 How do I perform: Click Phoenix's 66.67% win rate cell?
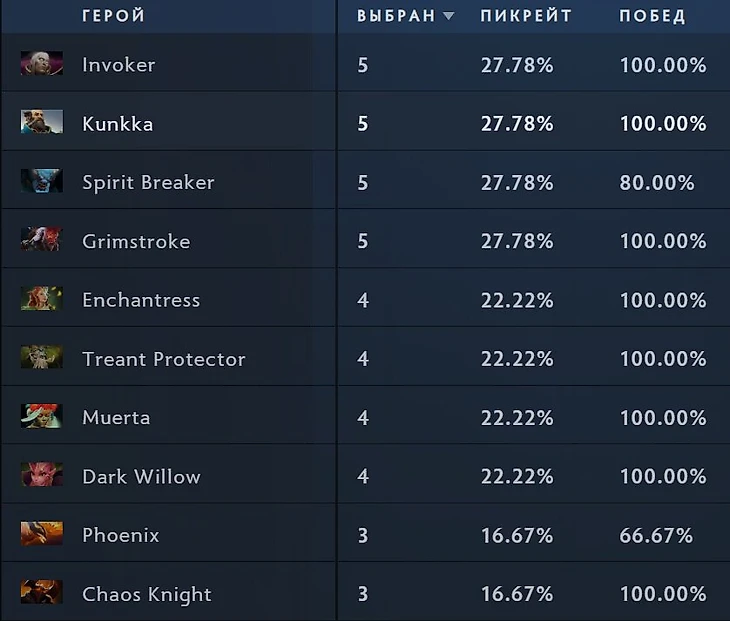tap(656, 535)
